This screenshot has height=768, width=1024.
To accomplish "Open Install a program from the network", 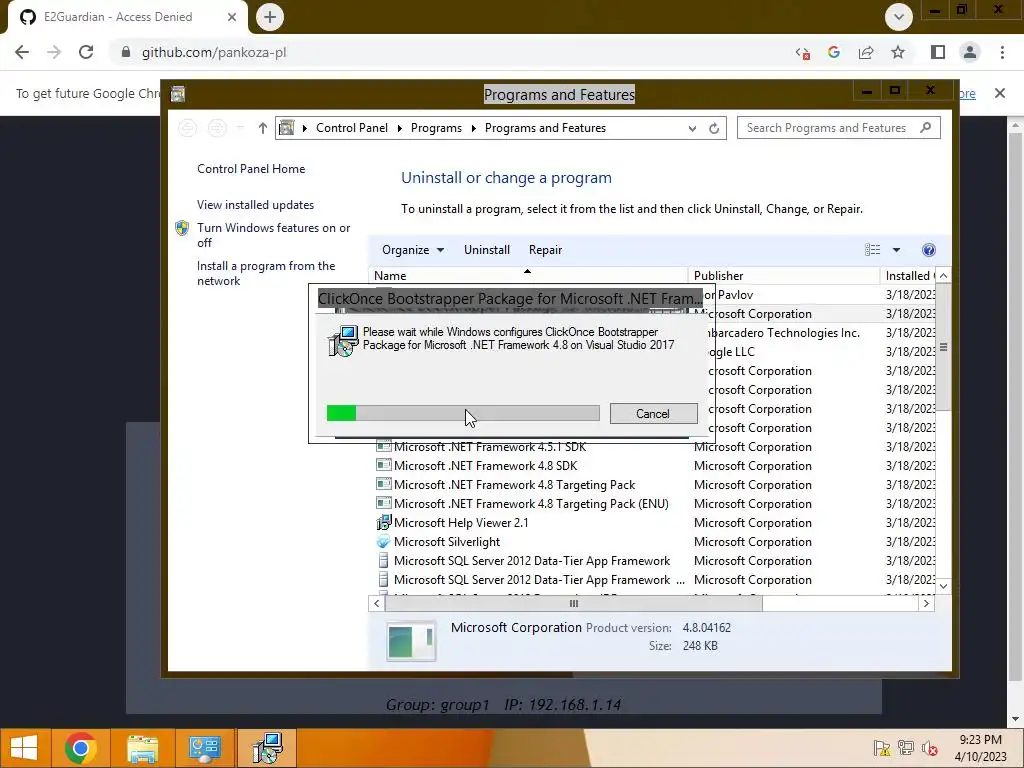I will [x=266, y=273].
